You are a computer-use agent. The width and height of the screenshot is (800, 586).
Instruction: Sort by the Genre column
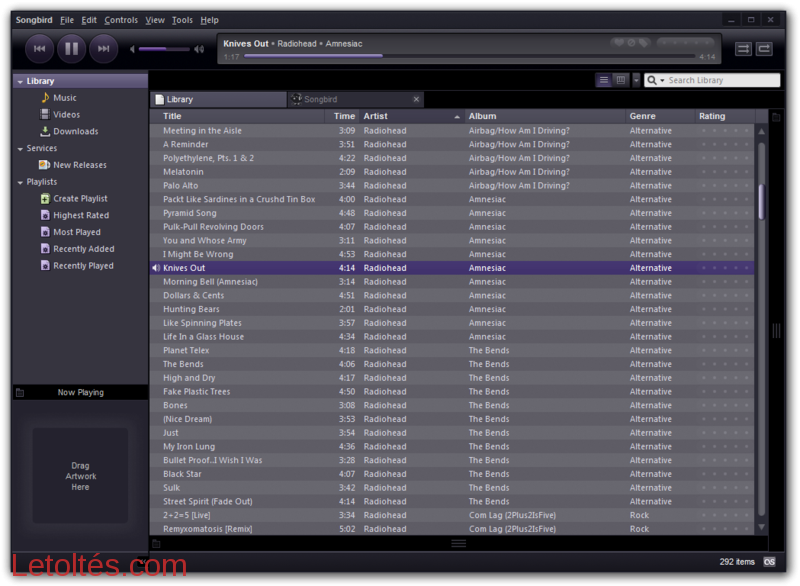click(660, 116)
